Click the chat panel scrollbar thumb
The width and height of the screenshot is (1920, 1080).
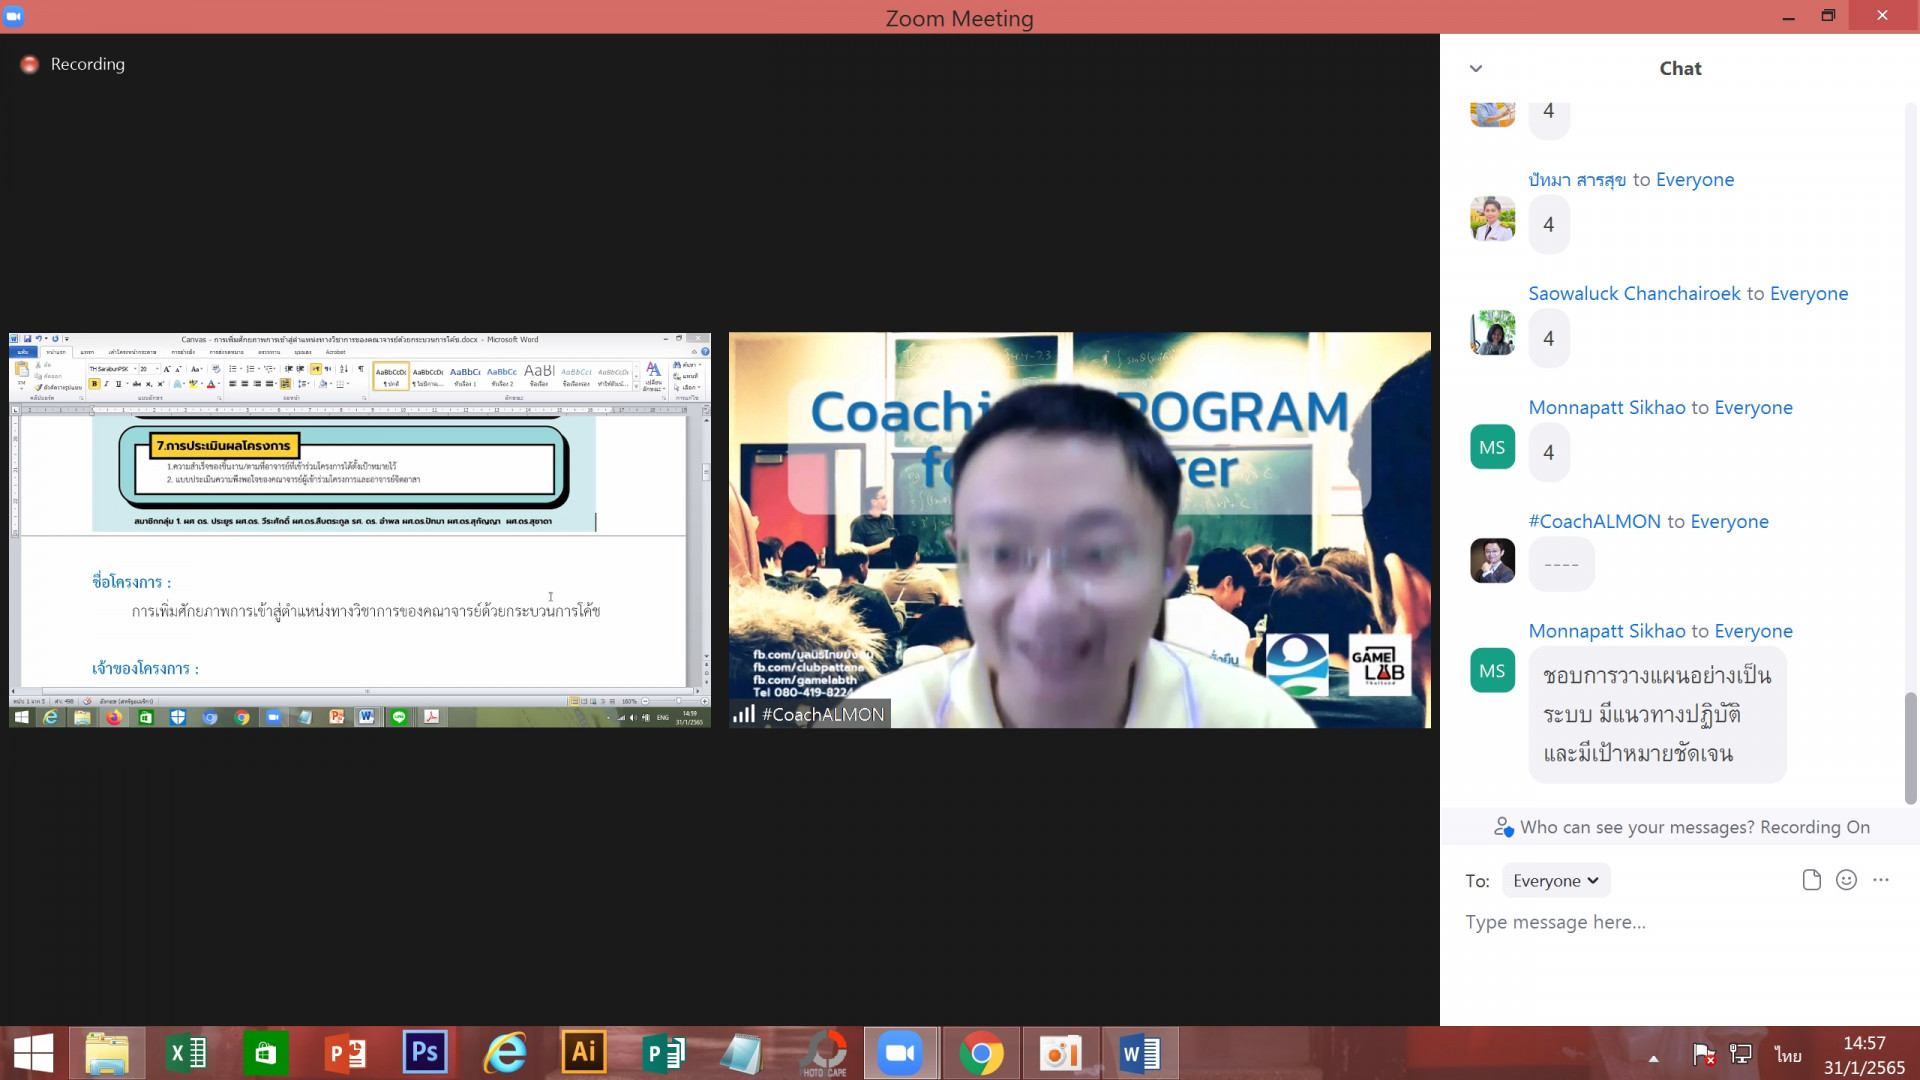pyautogui.click(x=1910, y=748)
